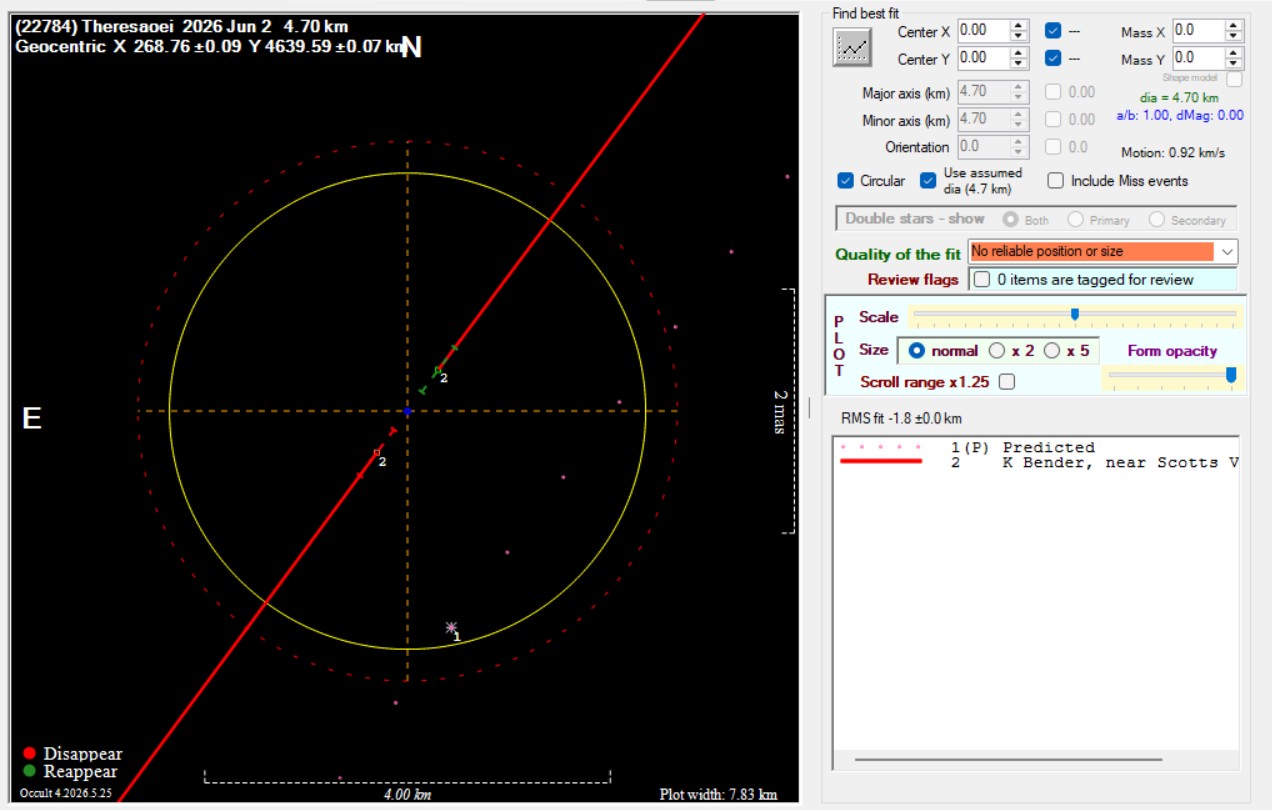This screenshot has height=810, width=1272.
Task: Click the RMS fit -1.8 ±0.0 km text
Action: [901, 418]
